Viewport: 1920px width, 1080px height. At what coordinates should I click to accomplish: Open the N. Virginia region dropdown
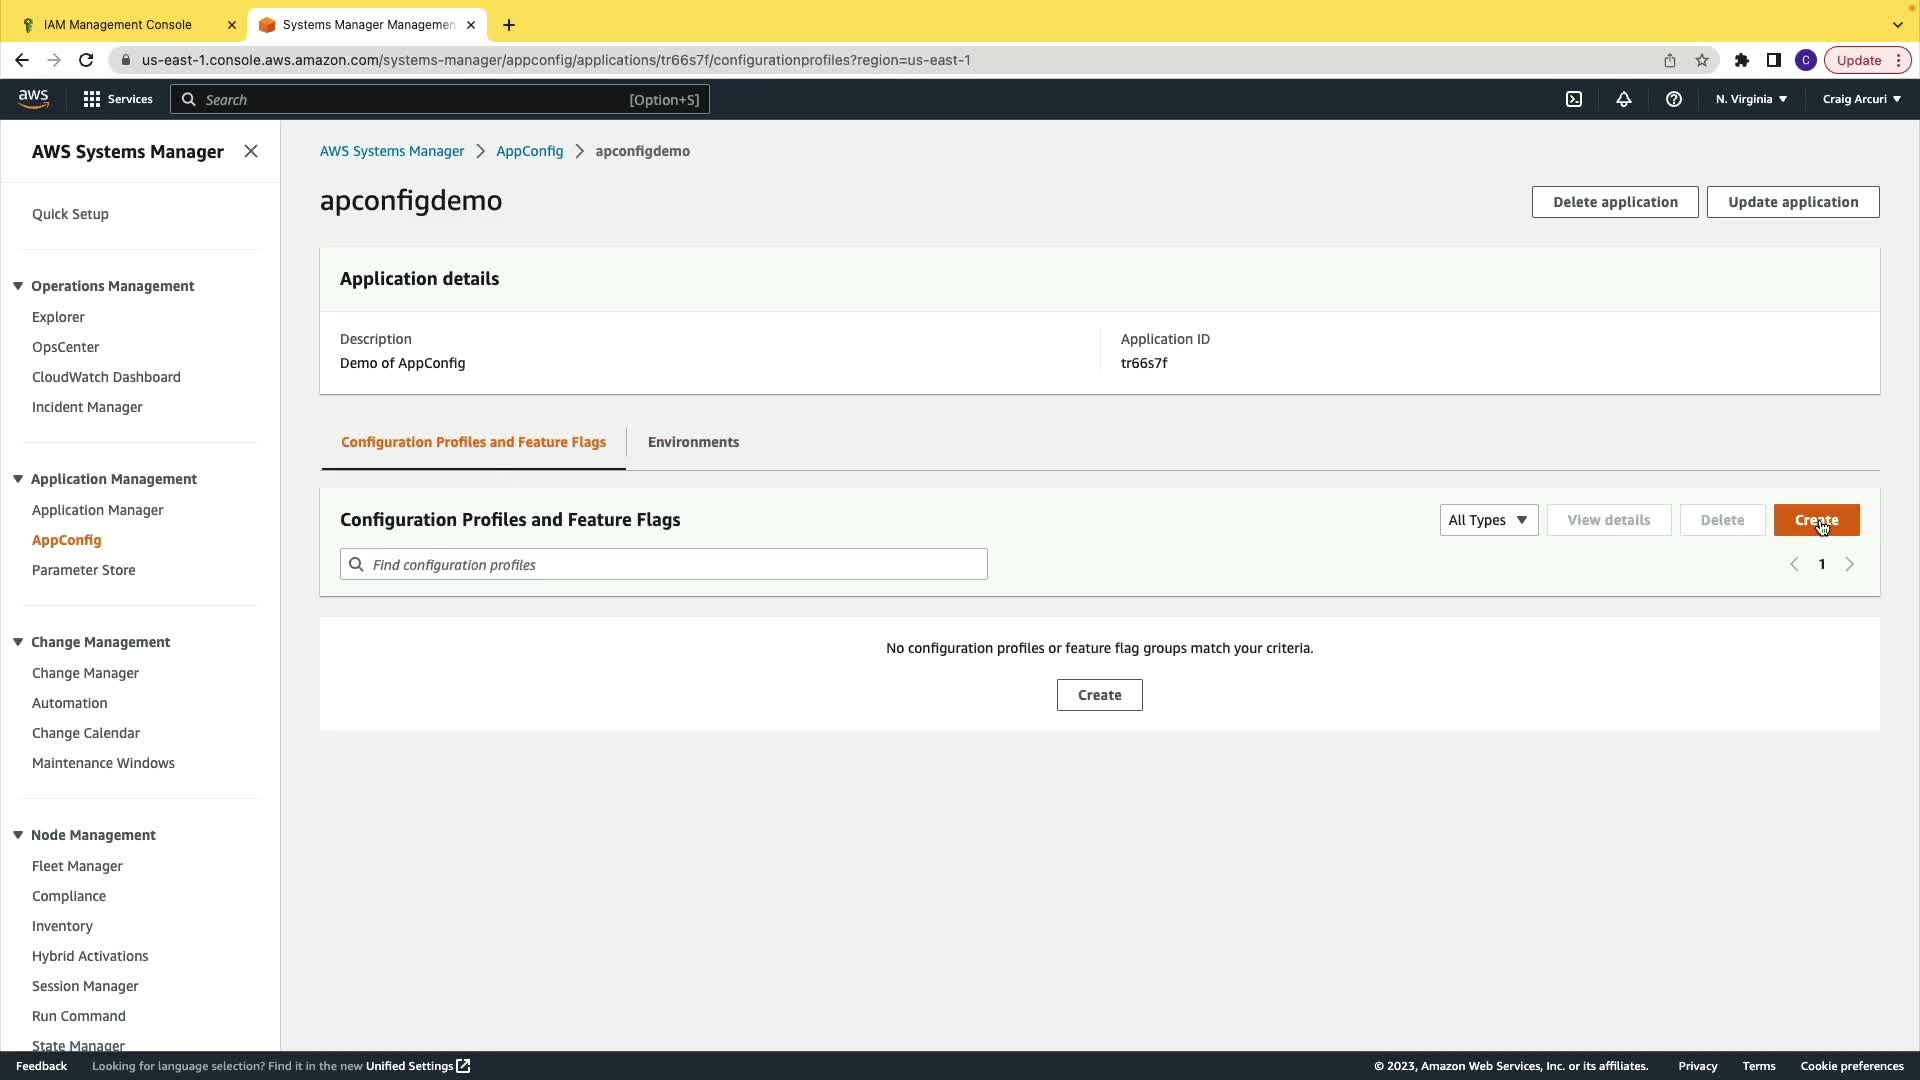(x=1751, y=99)
